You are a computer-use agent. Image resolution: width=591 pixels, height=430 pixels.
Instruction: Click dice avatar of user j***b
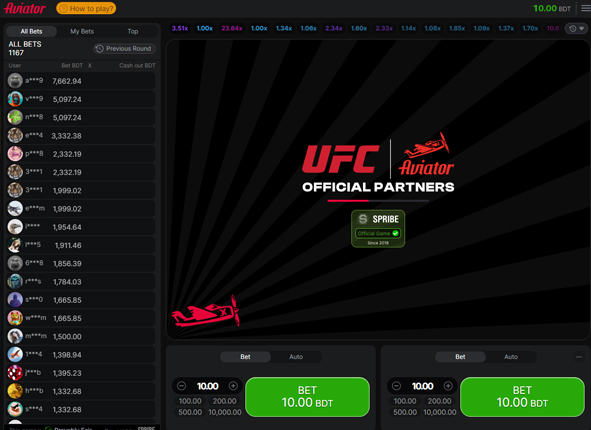coord(15,373)
